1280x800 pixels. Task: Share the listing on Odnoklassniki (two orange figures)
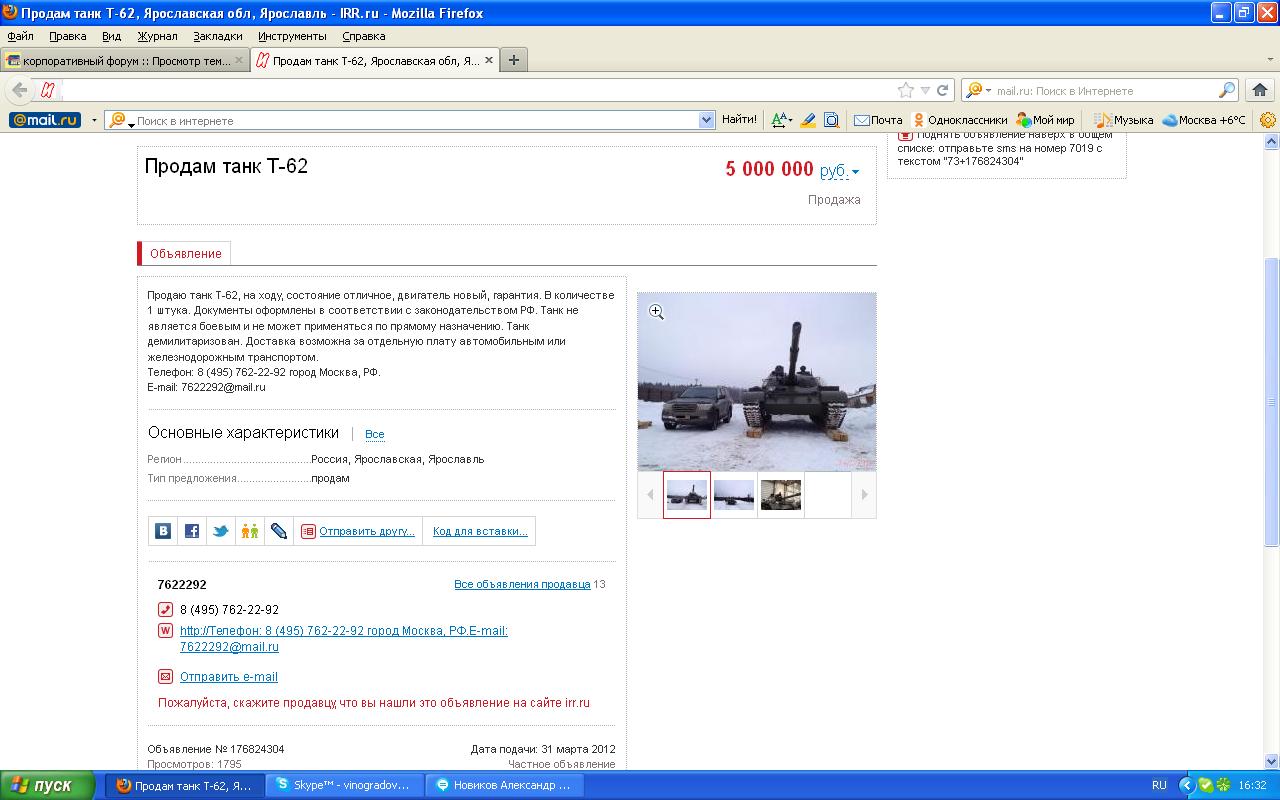[x=250, y=531]
